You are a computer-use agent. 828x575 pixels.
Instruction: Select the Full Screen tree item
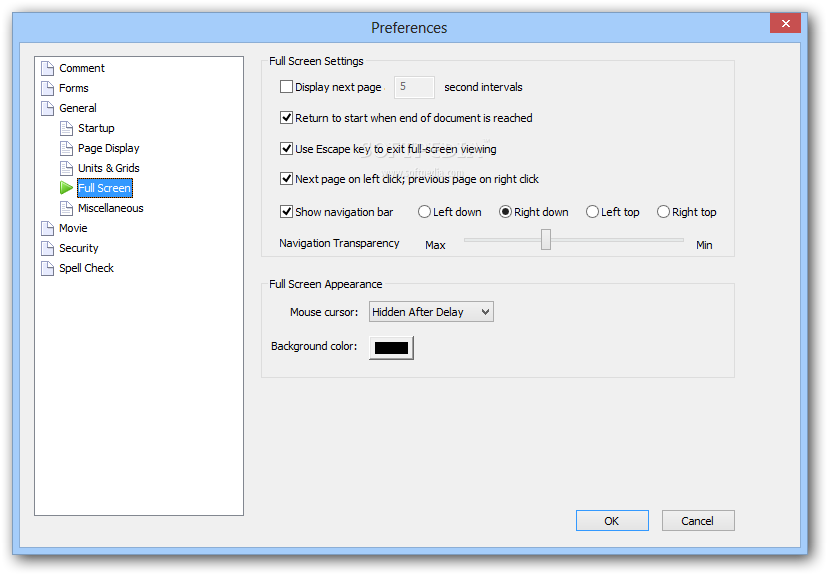click(105, 188)
